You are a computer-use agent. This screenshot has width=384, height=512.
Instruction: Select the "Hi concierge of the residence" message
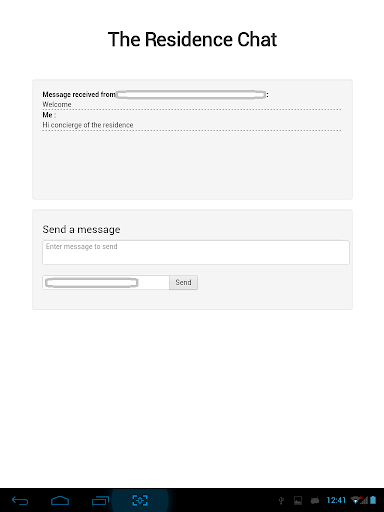pyautogui.click(x=88, y=125)
